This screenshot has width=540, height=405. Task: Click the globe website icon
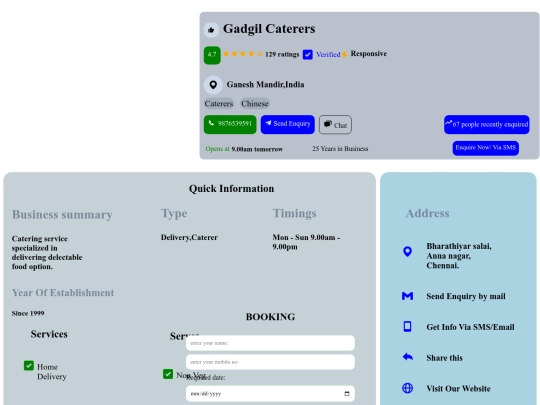click(407, 388)
